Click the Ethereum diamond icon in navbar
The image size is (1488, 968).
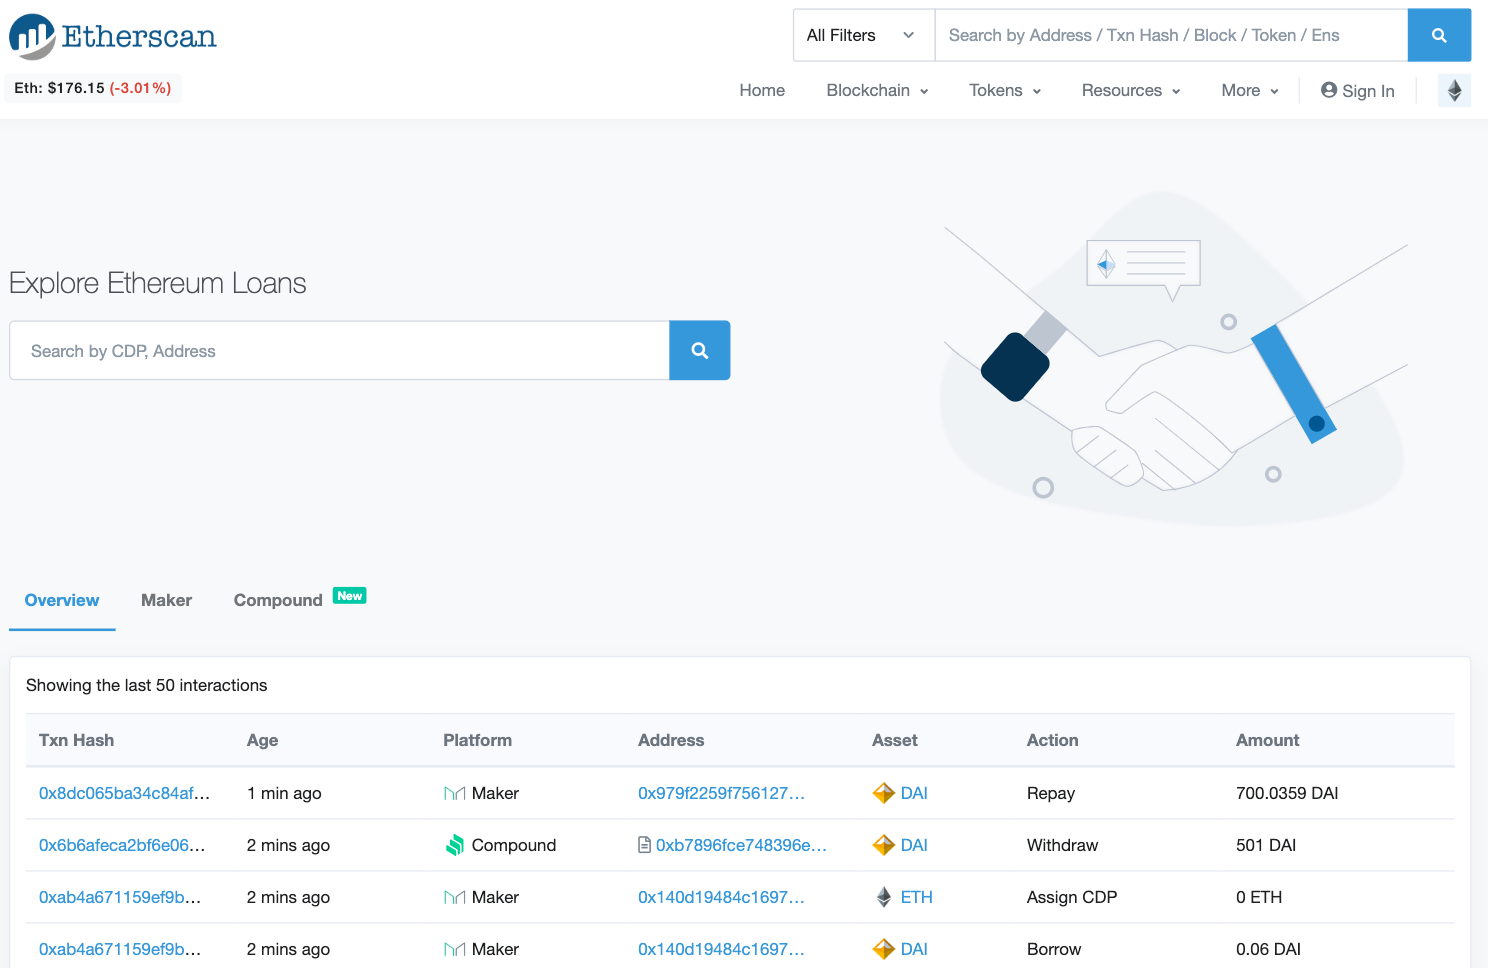tap(1454, 91)
